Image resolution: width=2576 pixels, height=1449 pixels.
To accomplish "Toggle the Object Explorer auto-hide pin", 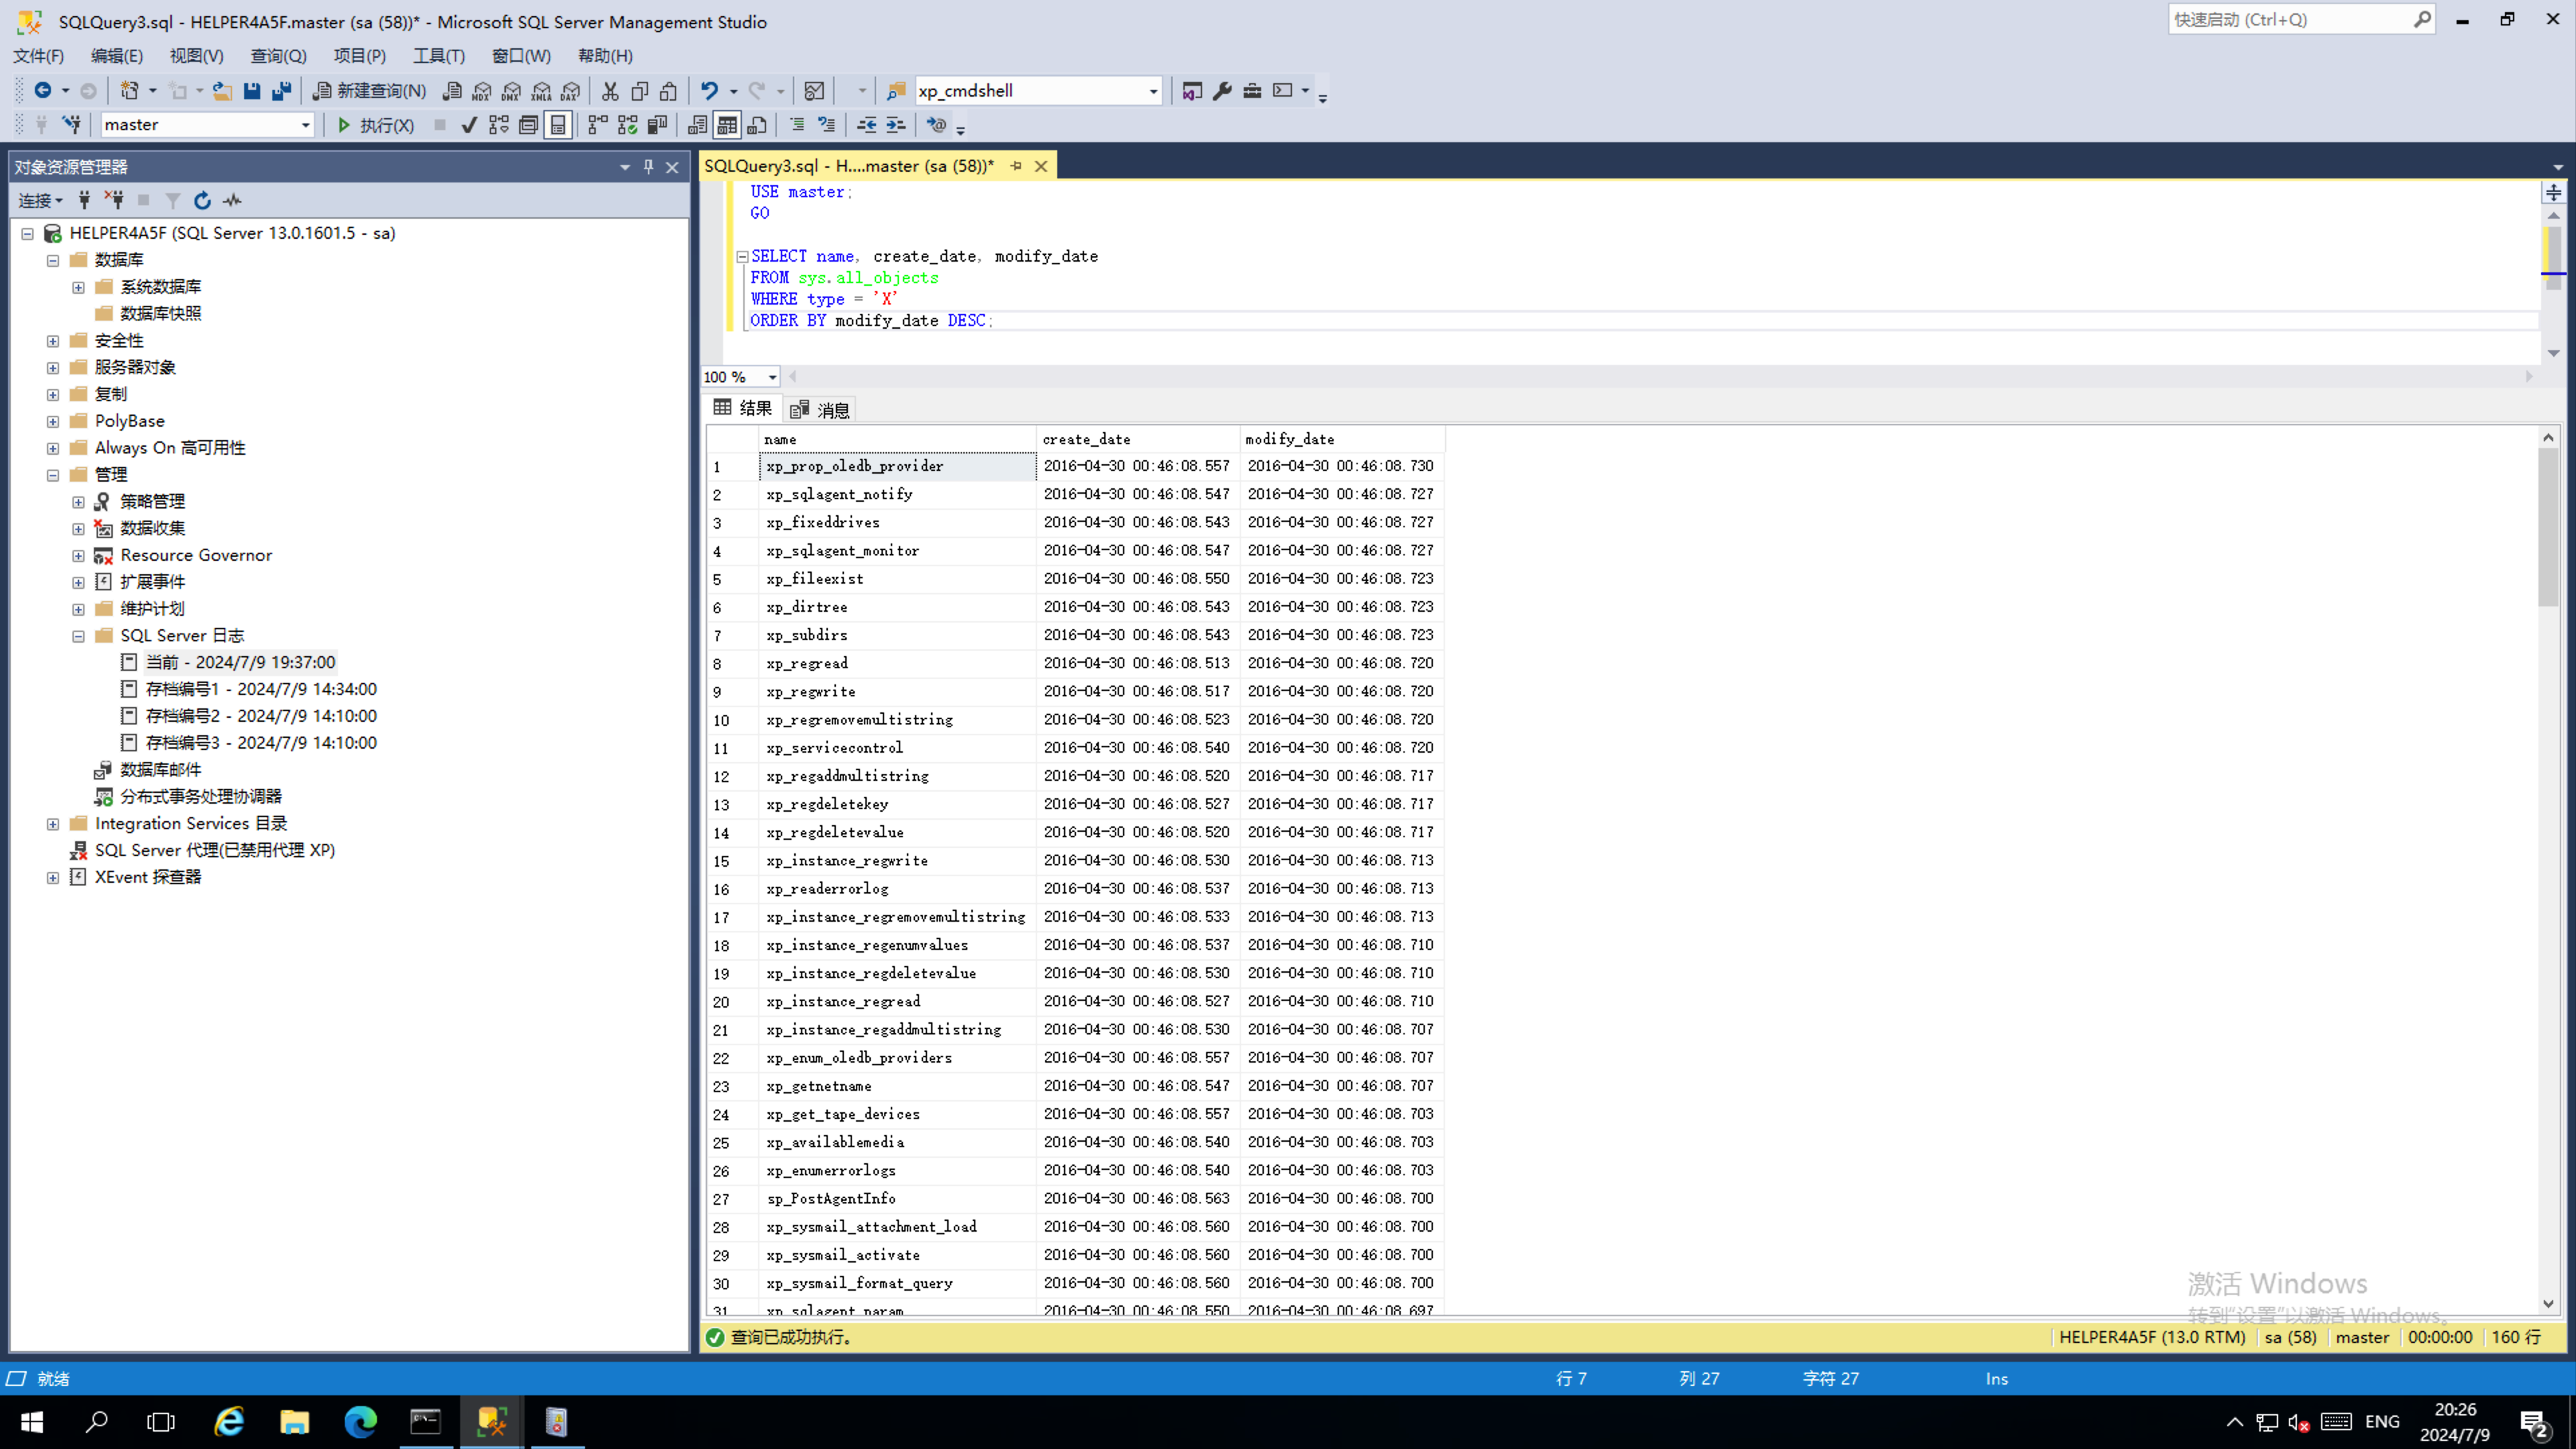I will [648, 167].
